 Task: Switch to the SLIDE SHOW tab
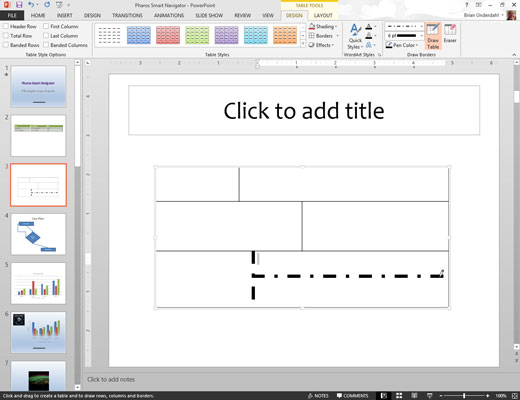pyautogui.click(x=209, y=15)
